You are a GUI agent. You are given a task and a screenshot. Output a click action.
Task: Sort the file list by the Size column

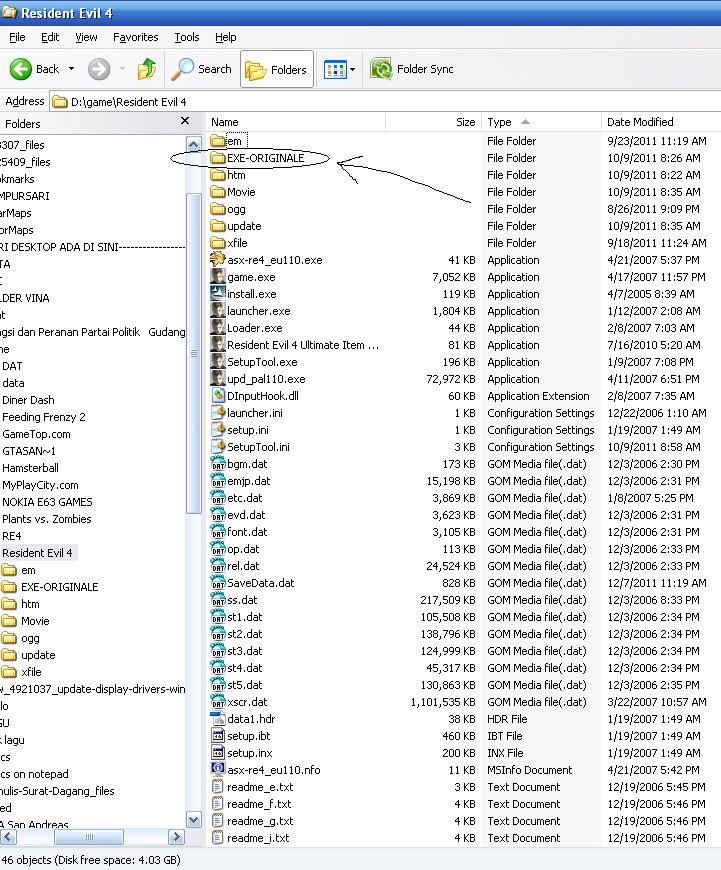coord(433,122)
